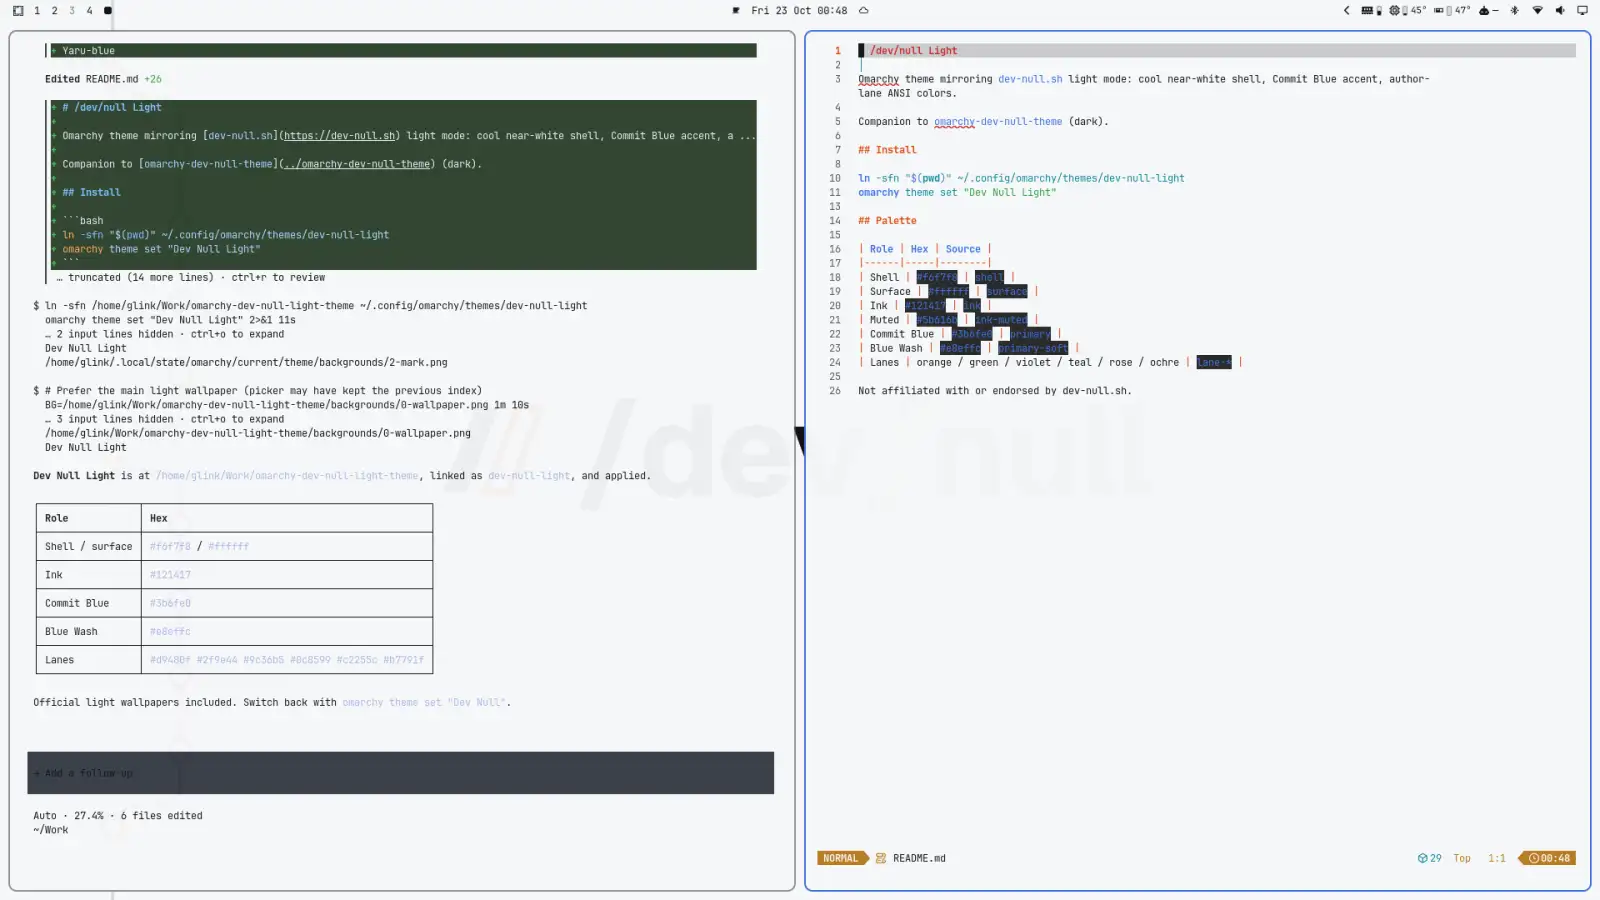Click the dev-null.sh link in README editor
1600x900 pixels.
1030,79
